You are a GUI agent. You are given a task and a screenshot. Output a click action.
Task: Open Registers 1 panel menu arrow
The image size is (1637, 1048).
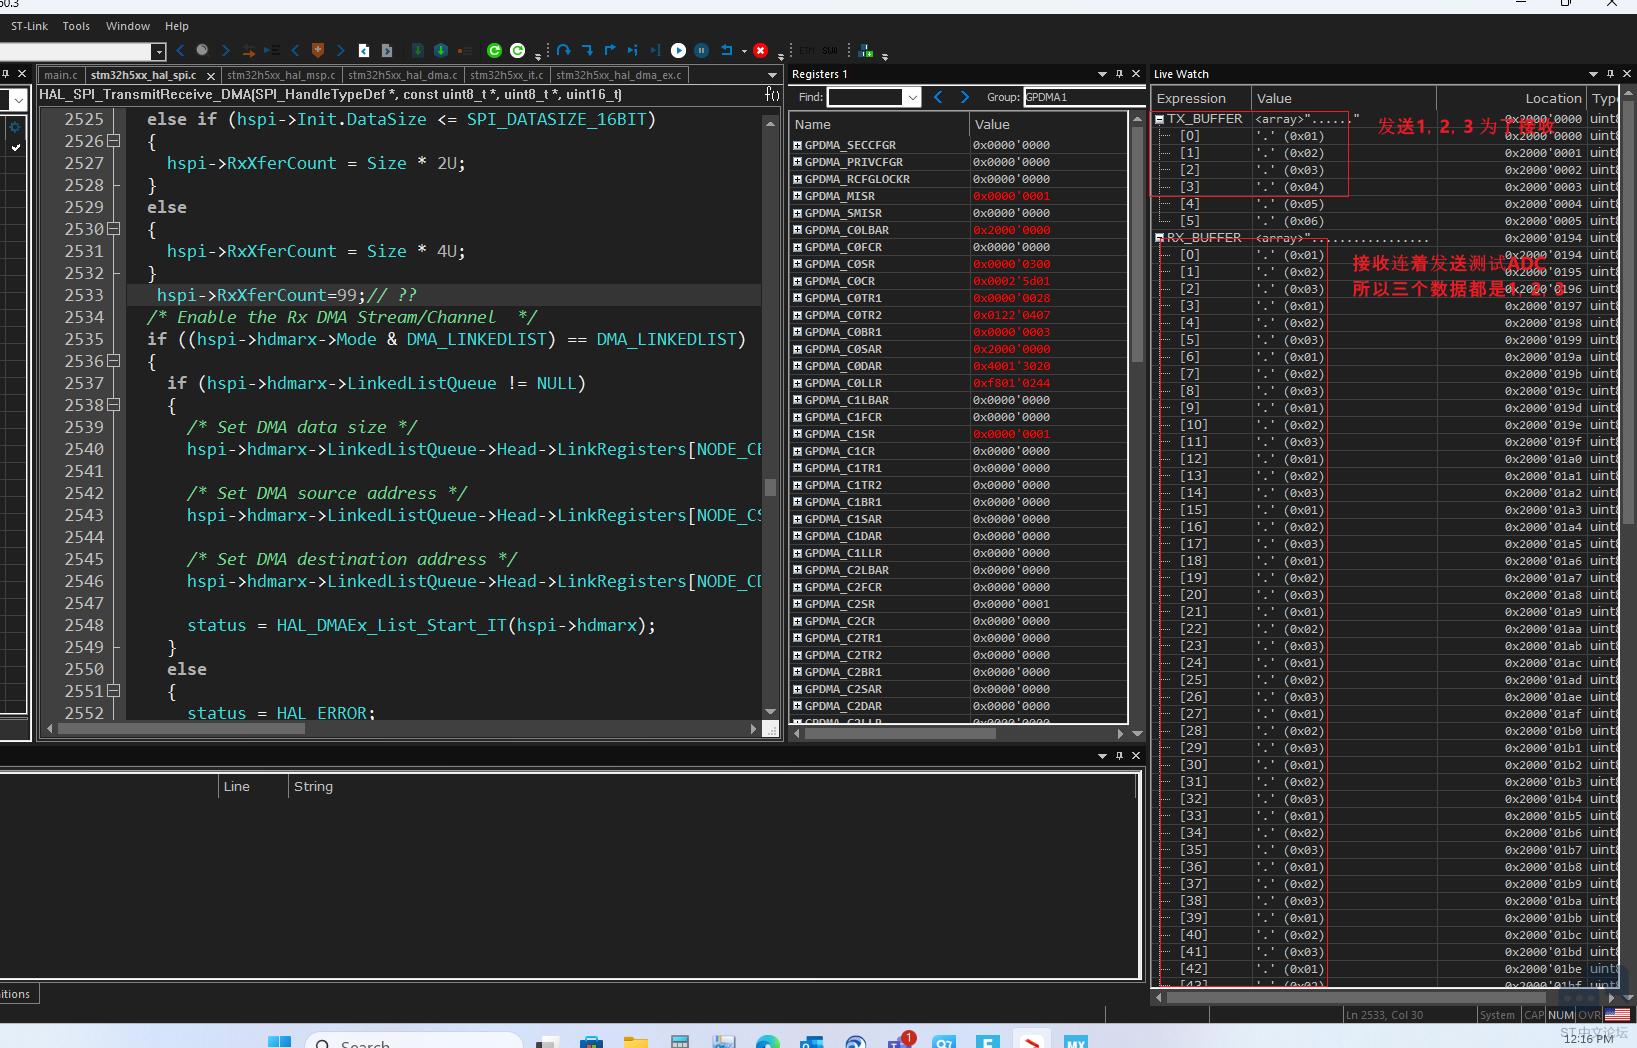click(1102, 74)
